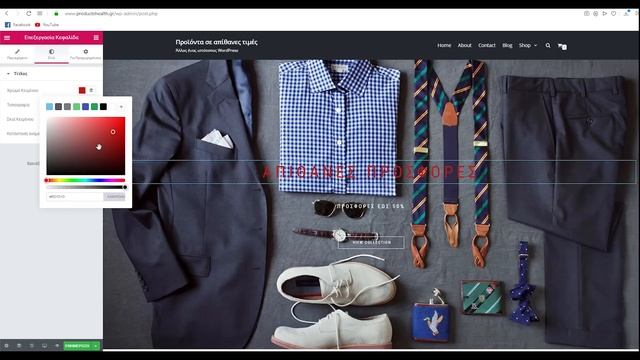Click the heart bookmark icon in browser
The width and height of the screenshot is (640, 360).
tap(613, 13)
